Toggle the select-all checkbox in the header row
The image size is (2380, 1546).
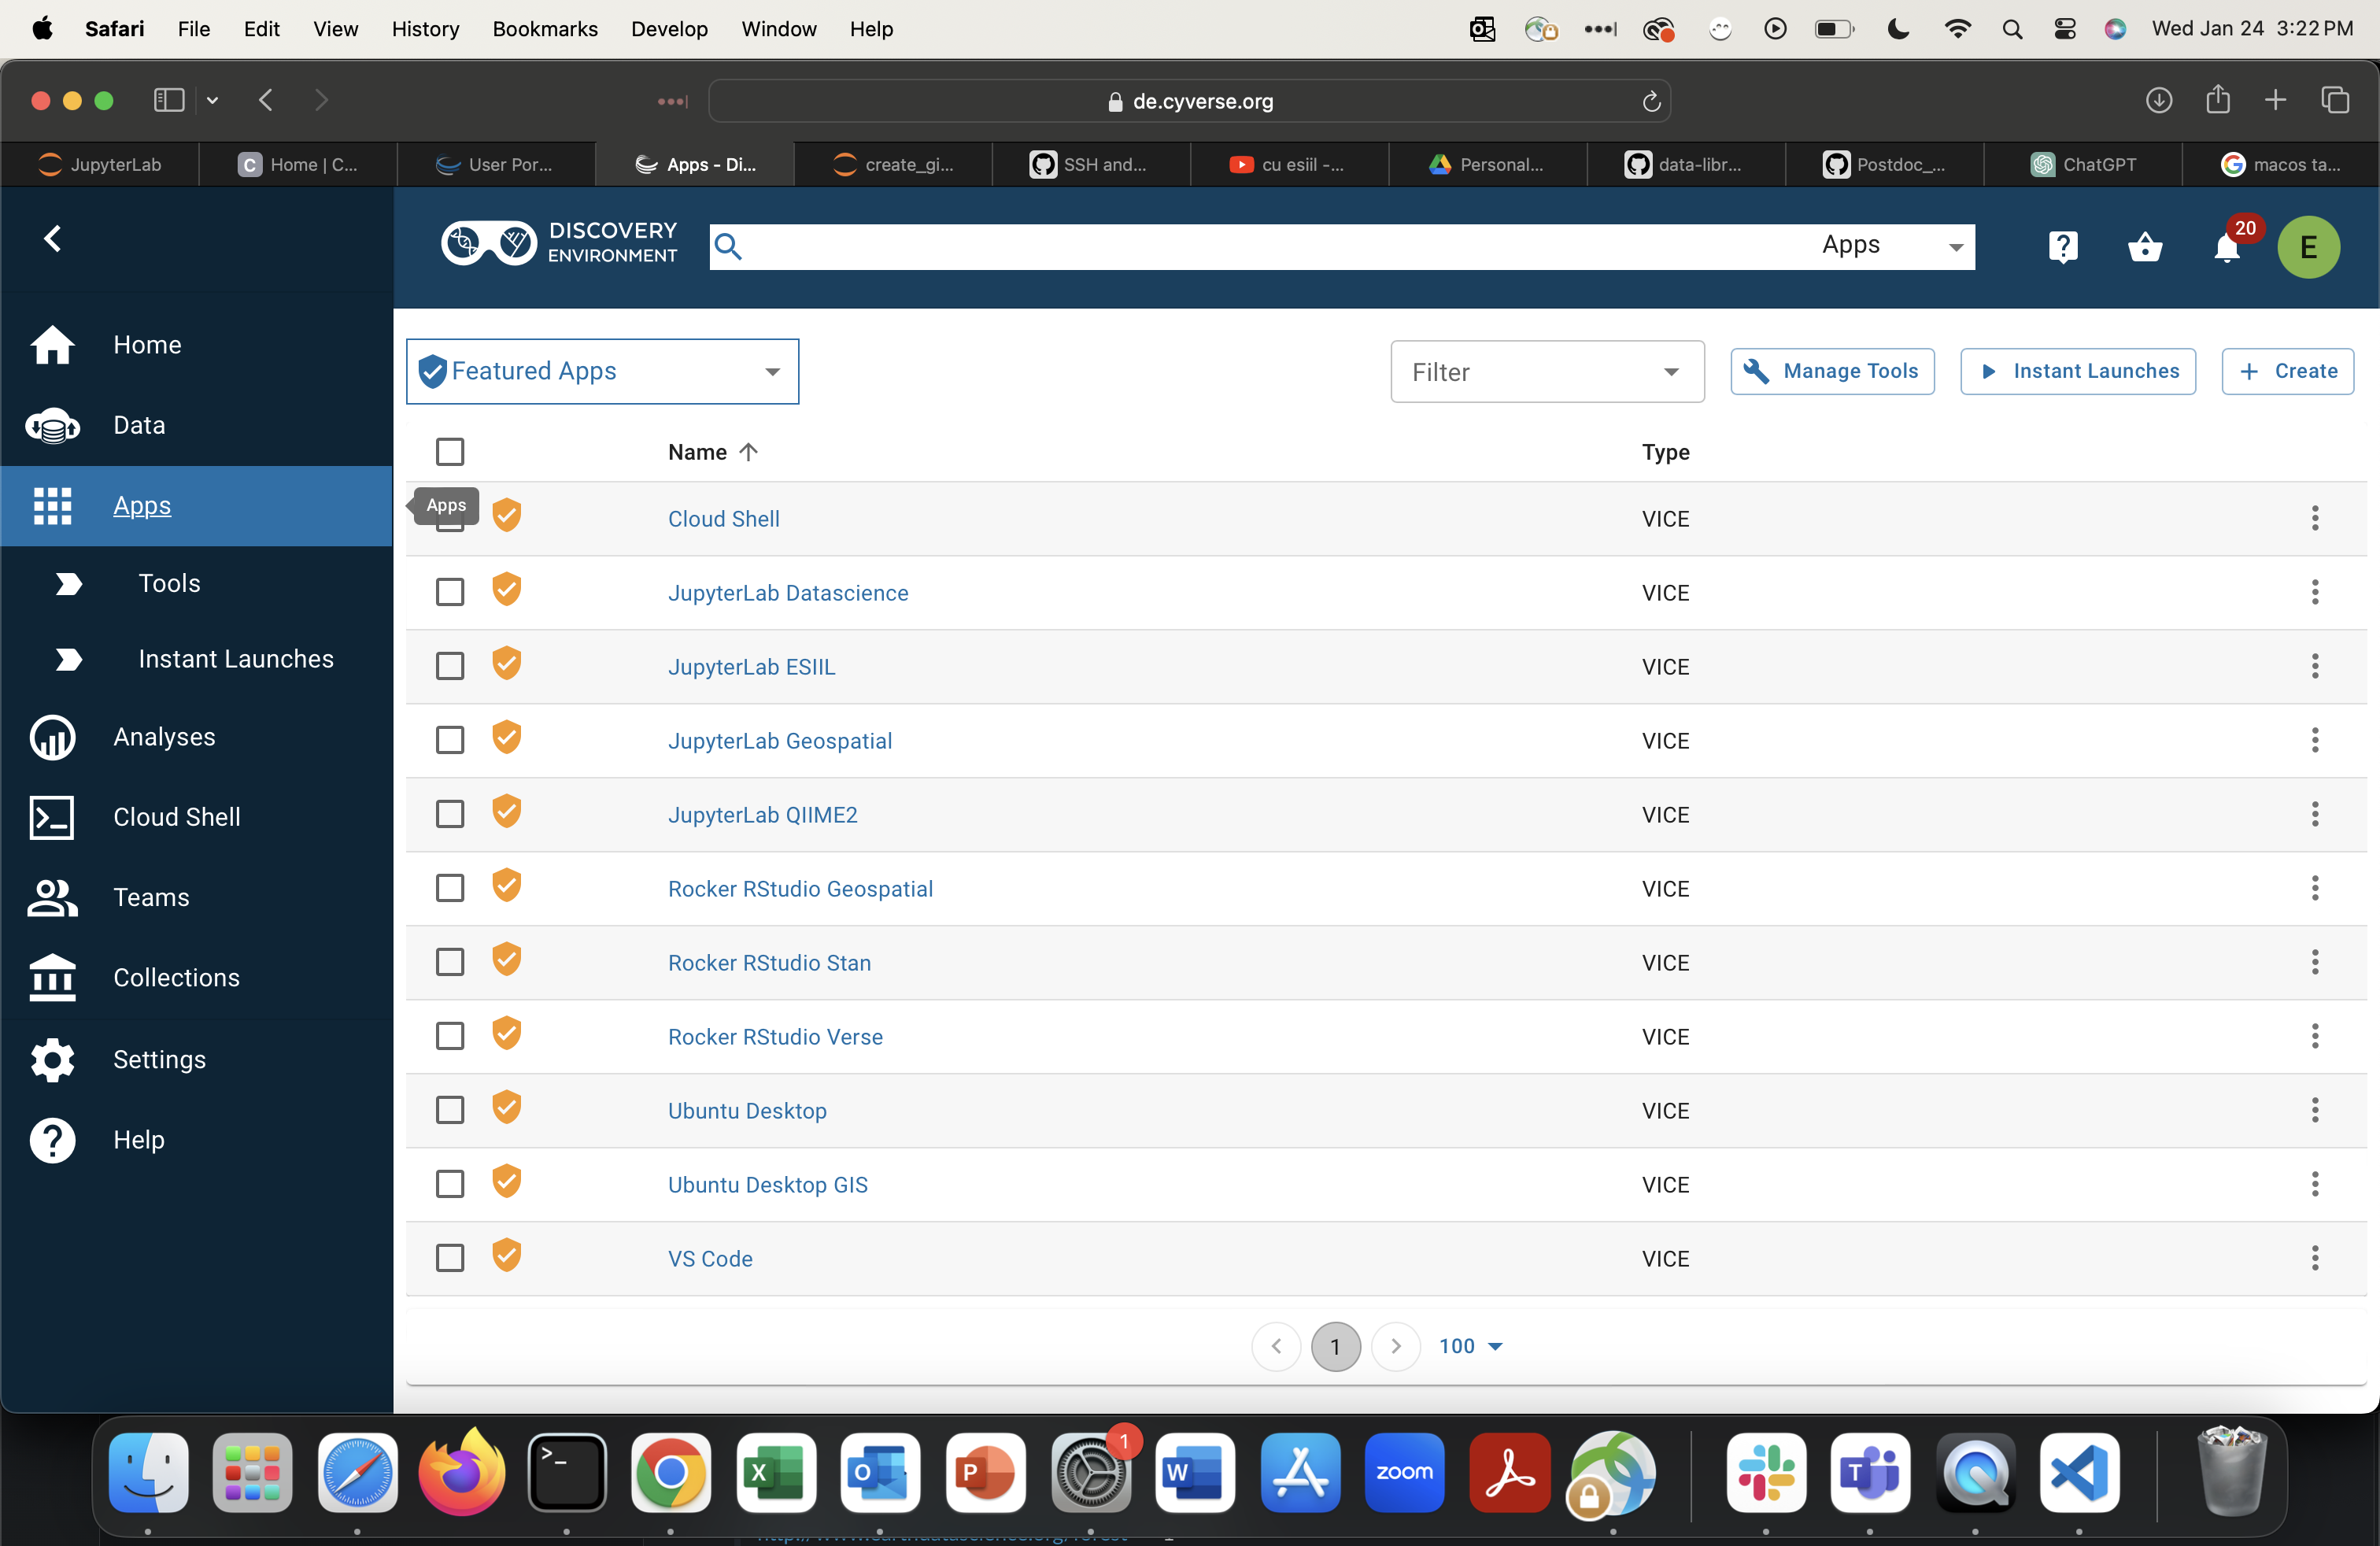pos(450,451)
